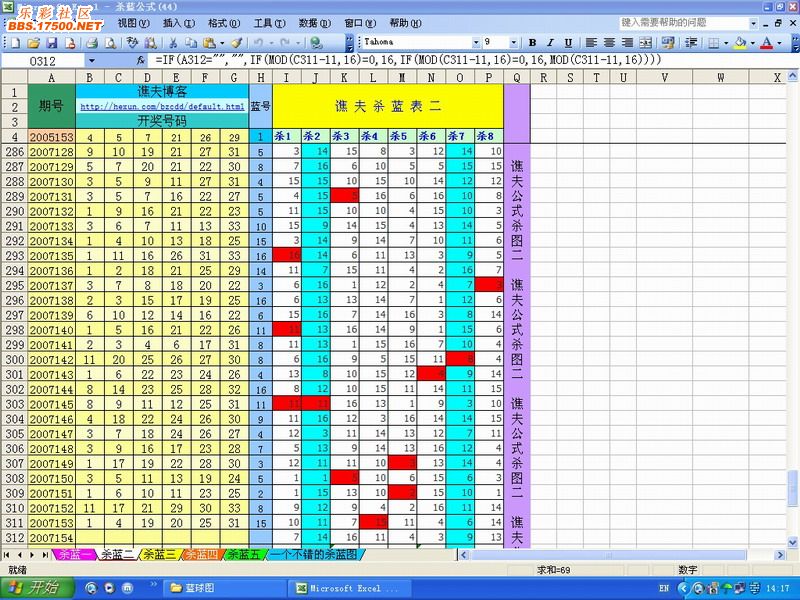Apply the fill color paint bucket
Screen dimensions: 800x600
point(740,43)
